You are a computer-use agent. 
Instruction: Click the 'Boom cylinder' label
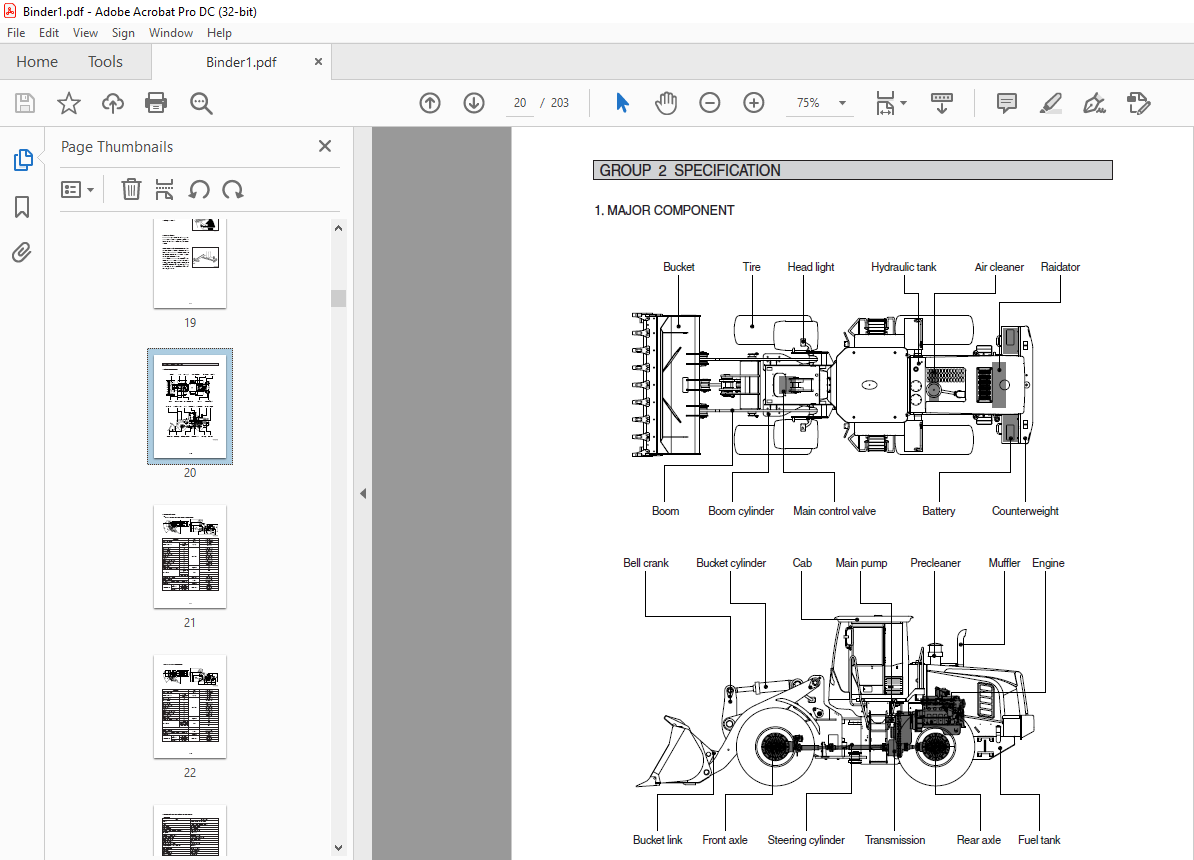[741, 511]
